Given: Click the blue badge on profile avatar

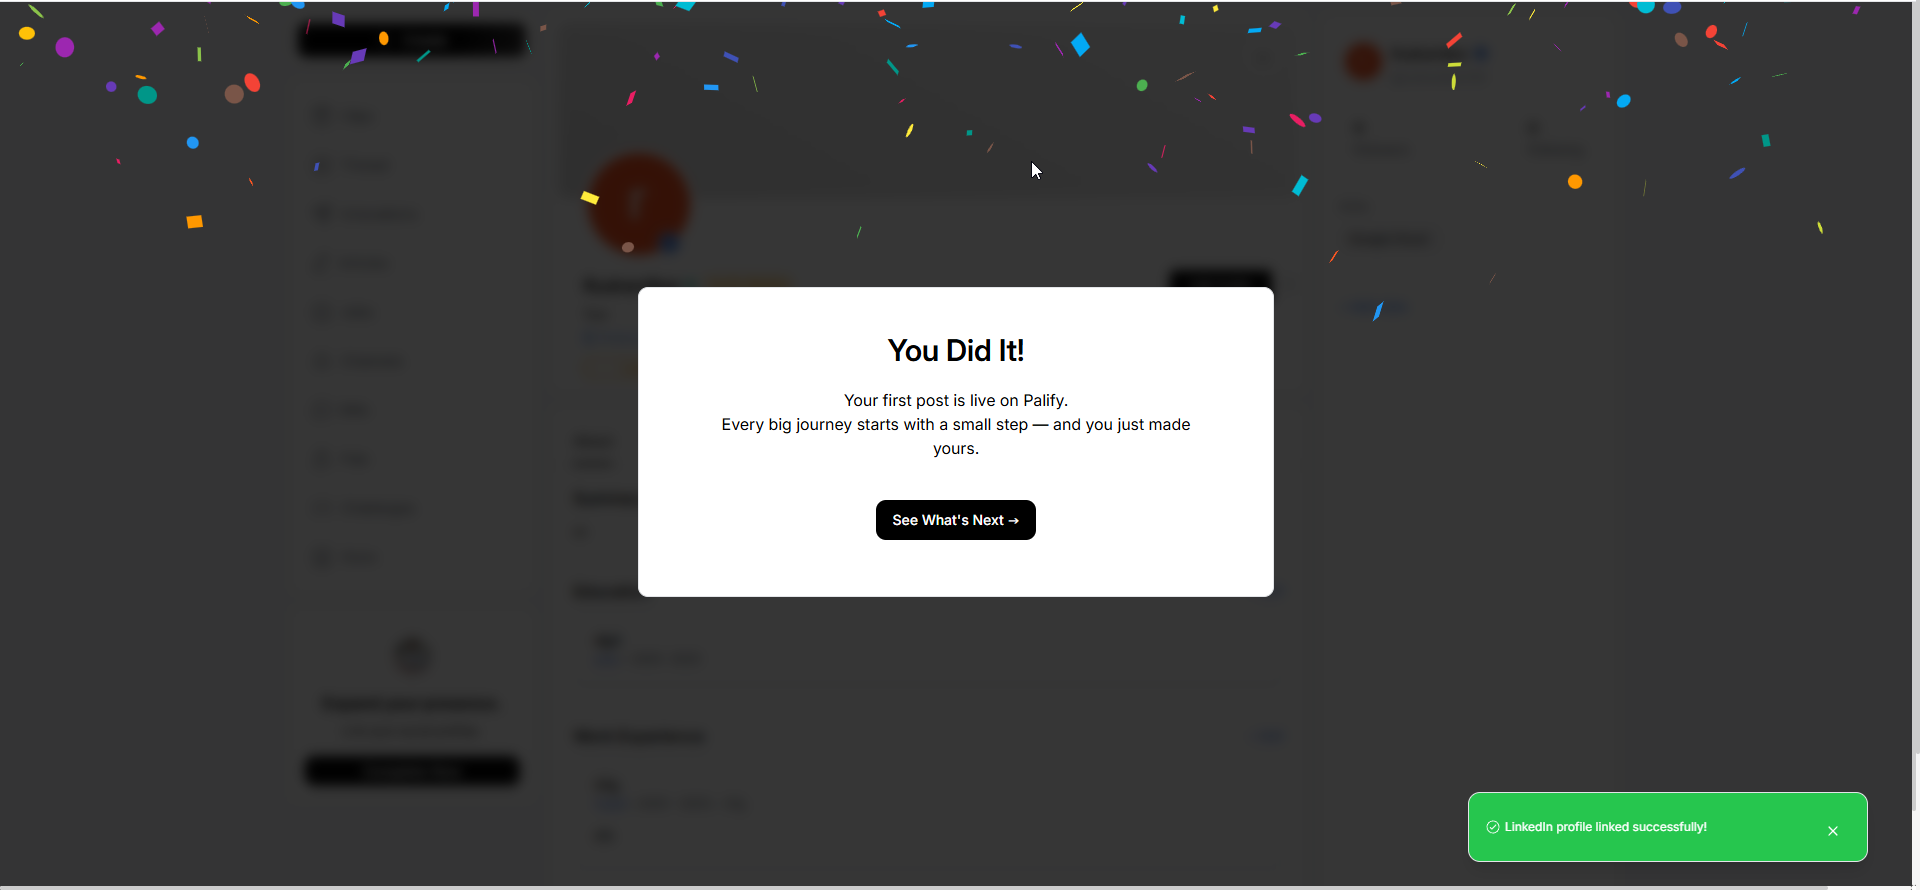Looking at the screenshot, I should coord(670,242).
